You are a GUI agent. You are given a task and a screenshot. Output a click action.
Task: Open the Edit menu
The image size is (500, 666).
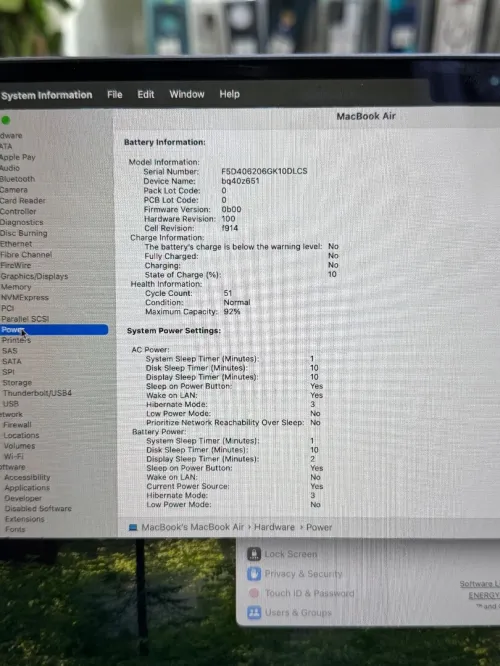146,94
